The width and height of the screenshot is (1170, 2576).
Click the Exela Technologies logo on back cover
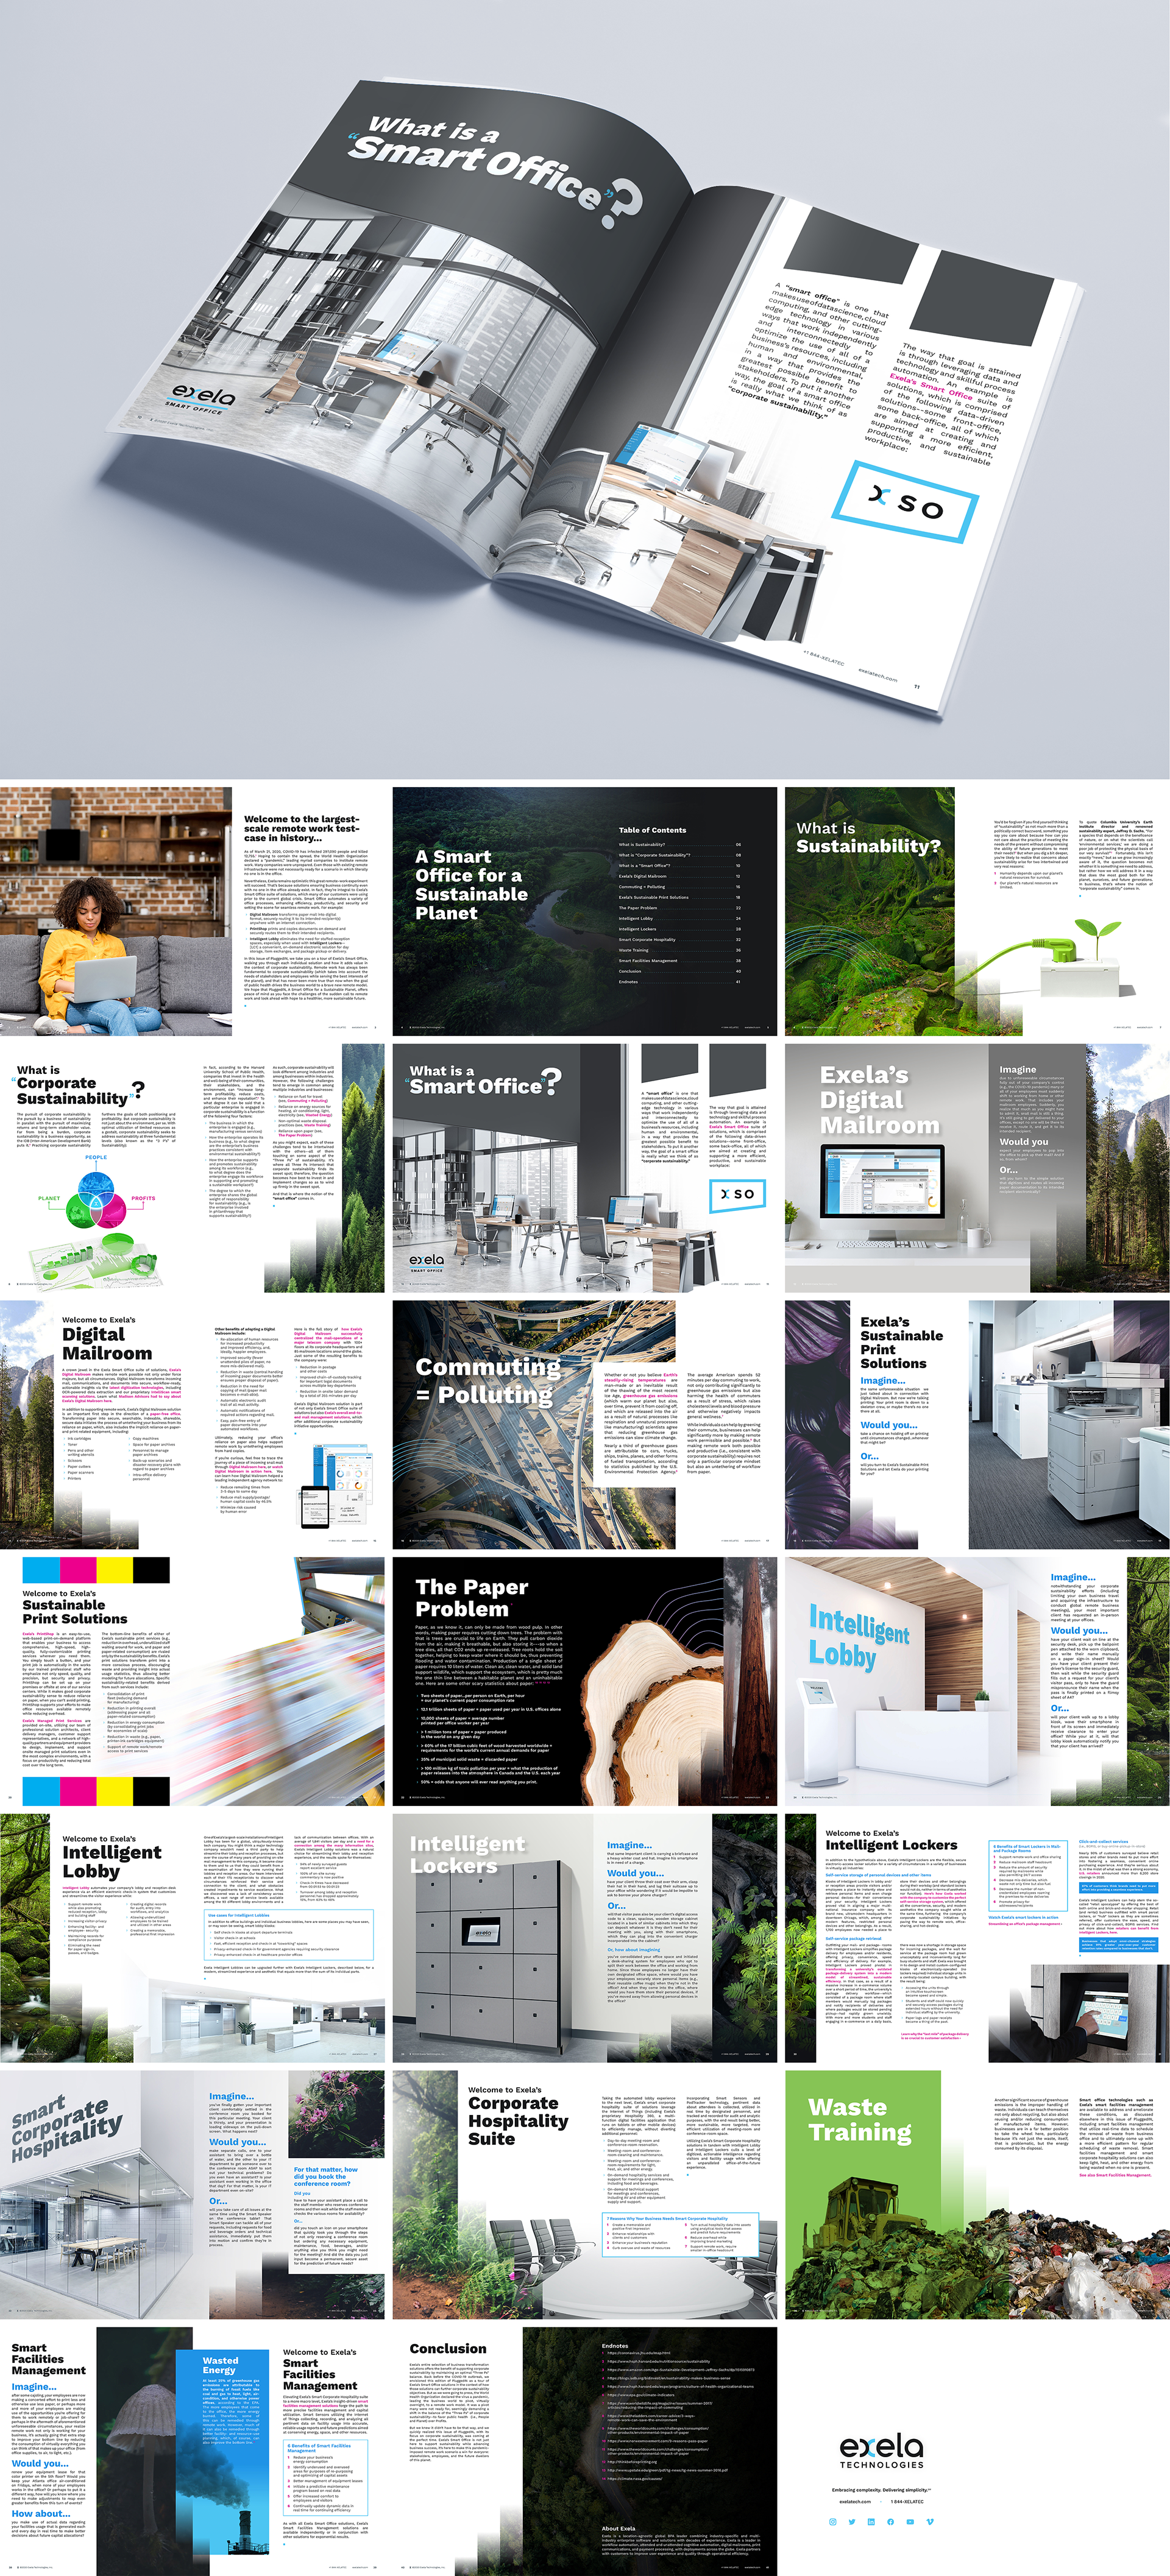(881, 2451)
